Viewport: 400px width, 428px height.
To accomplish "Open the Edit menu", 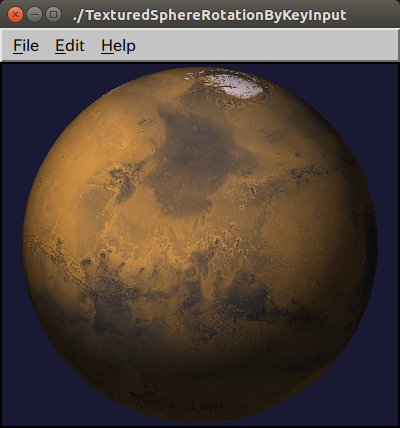I will [70, 46].
